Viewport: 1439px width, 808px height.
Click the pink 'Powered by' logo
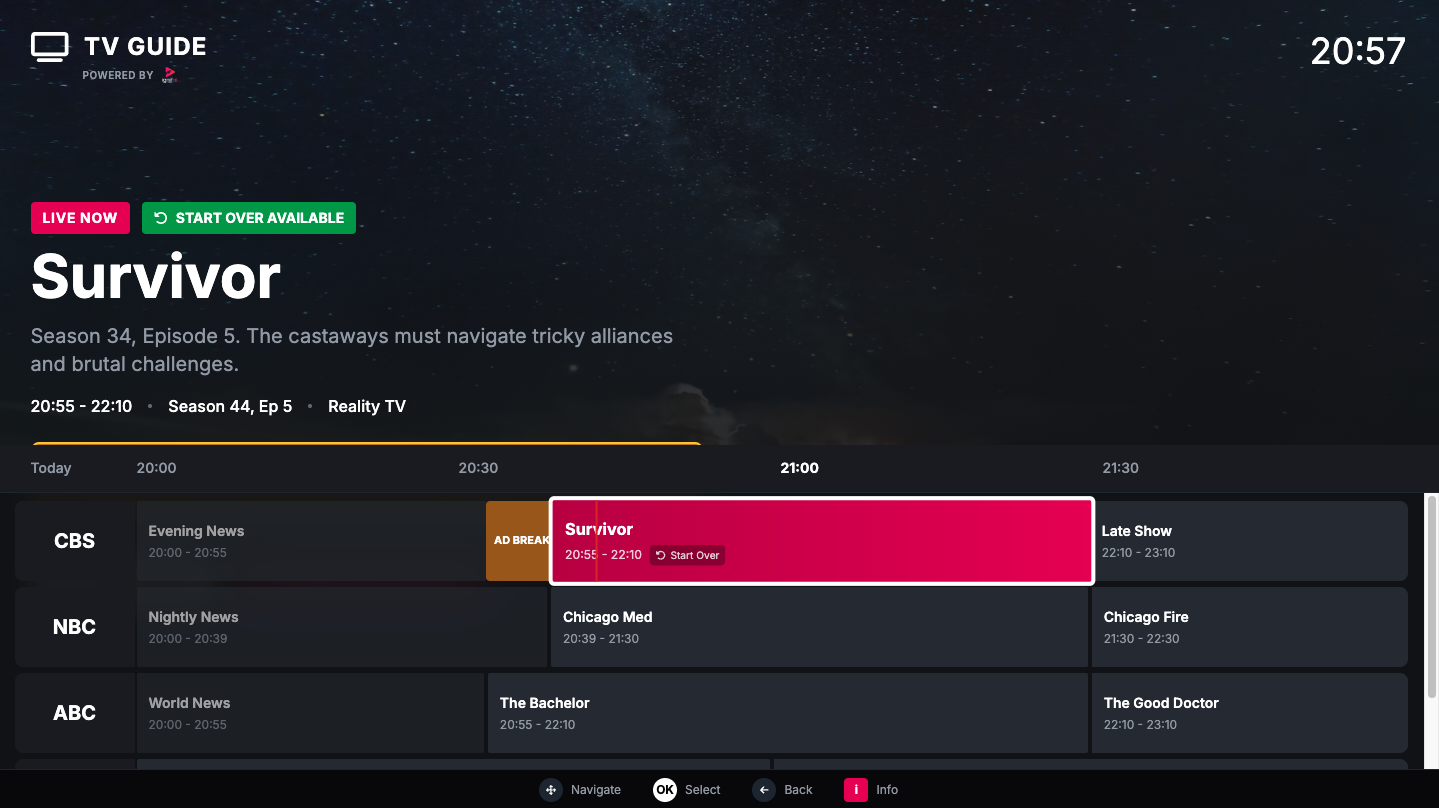[169, 75]
